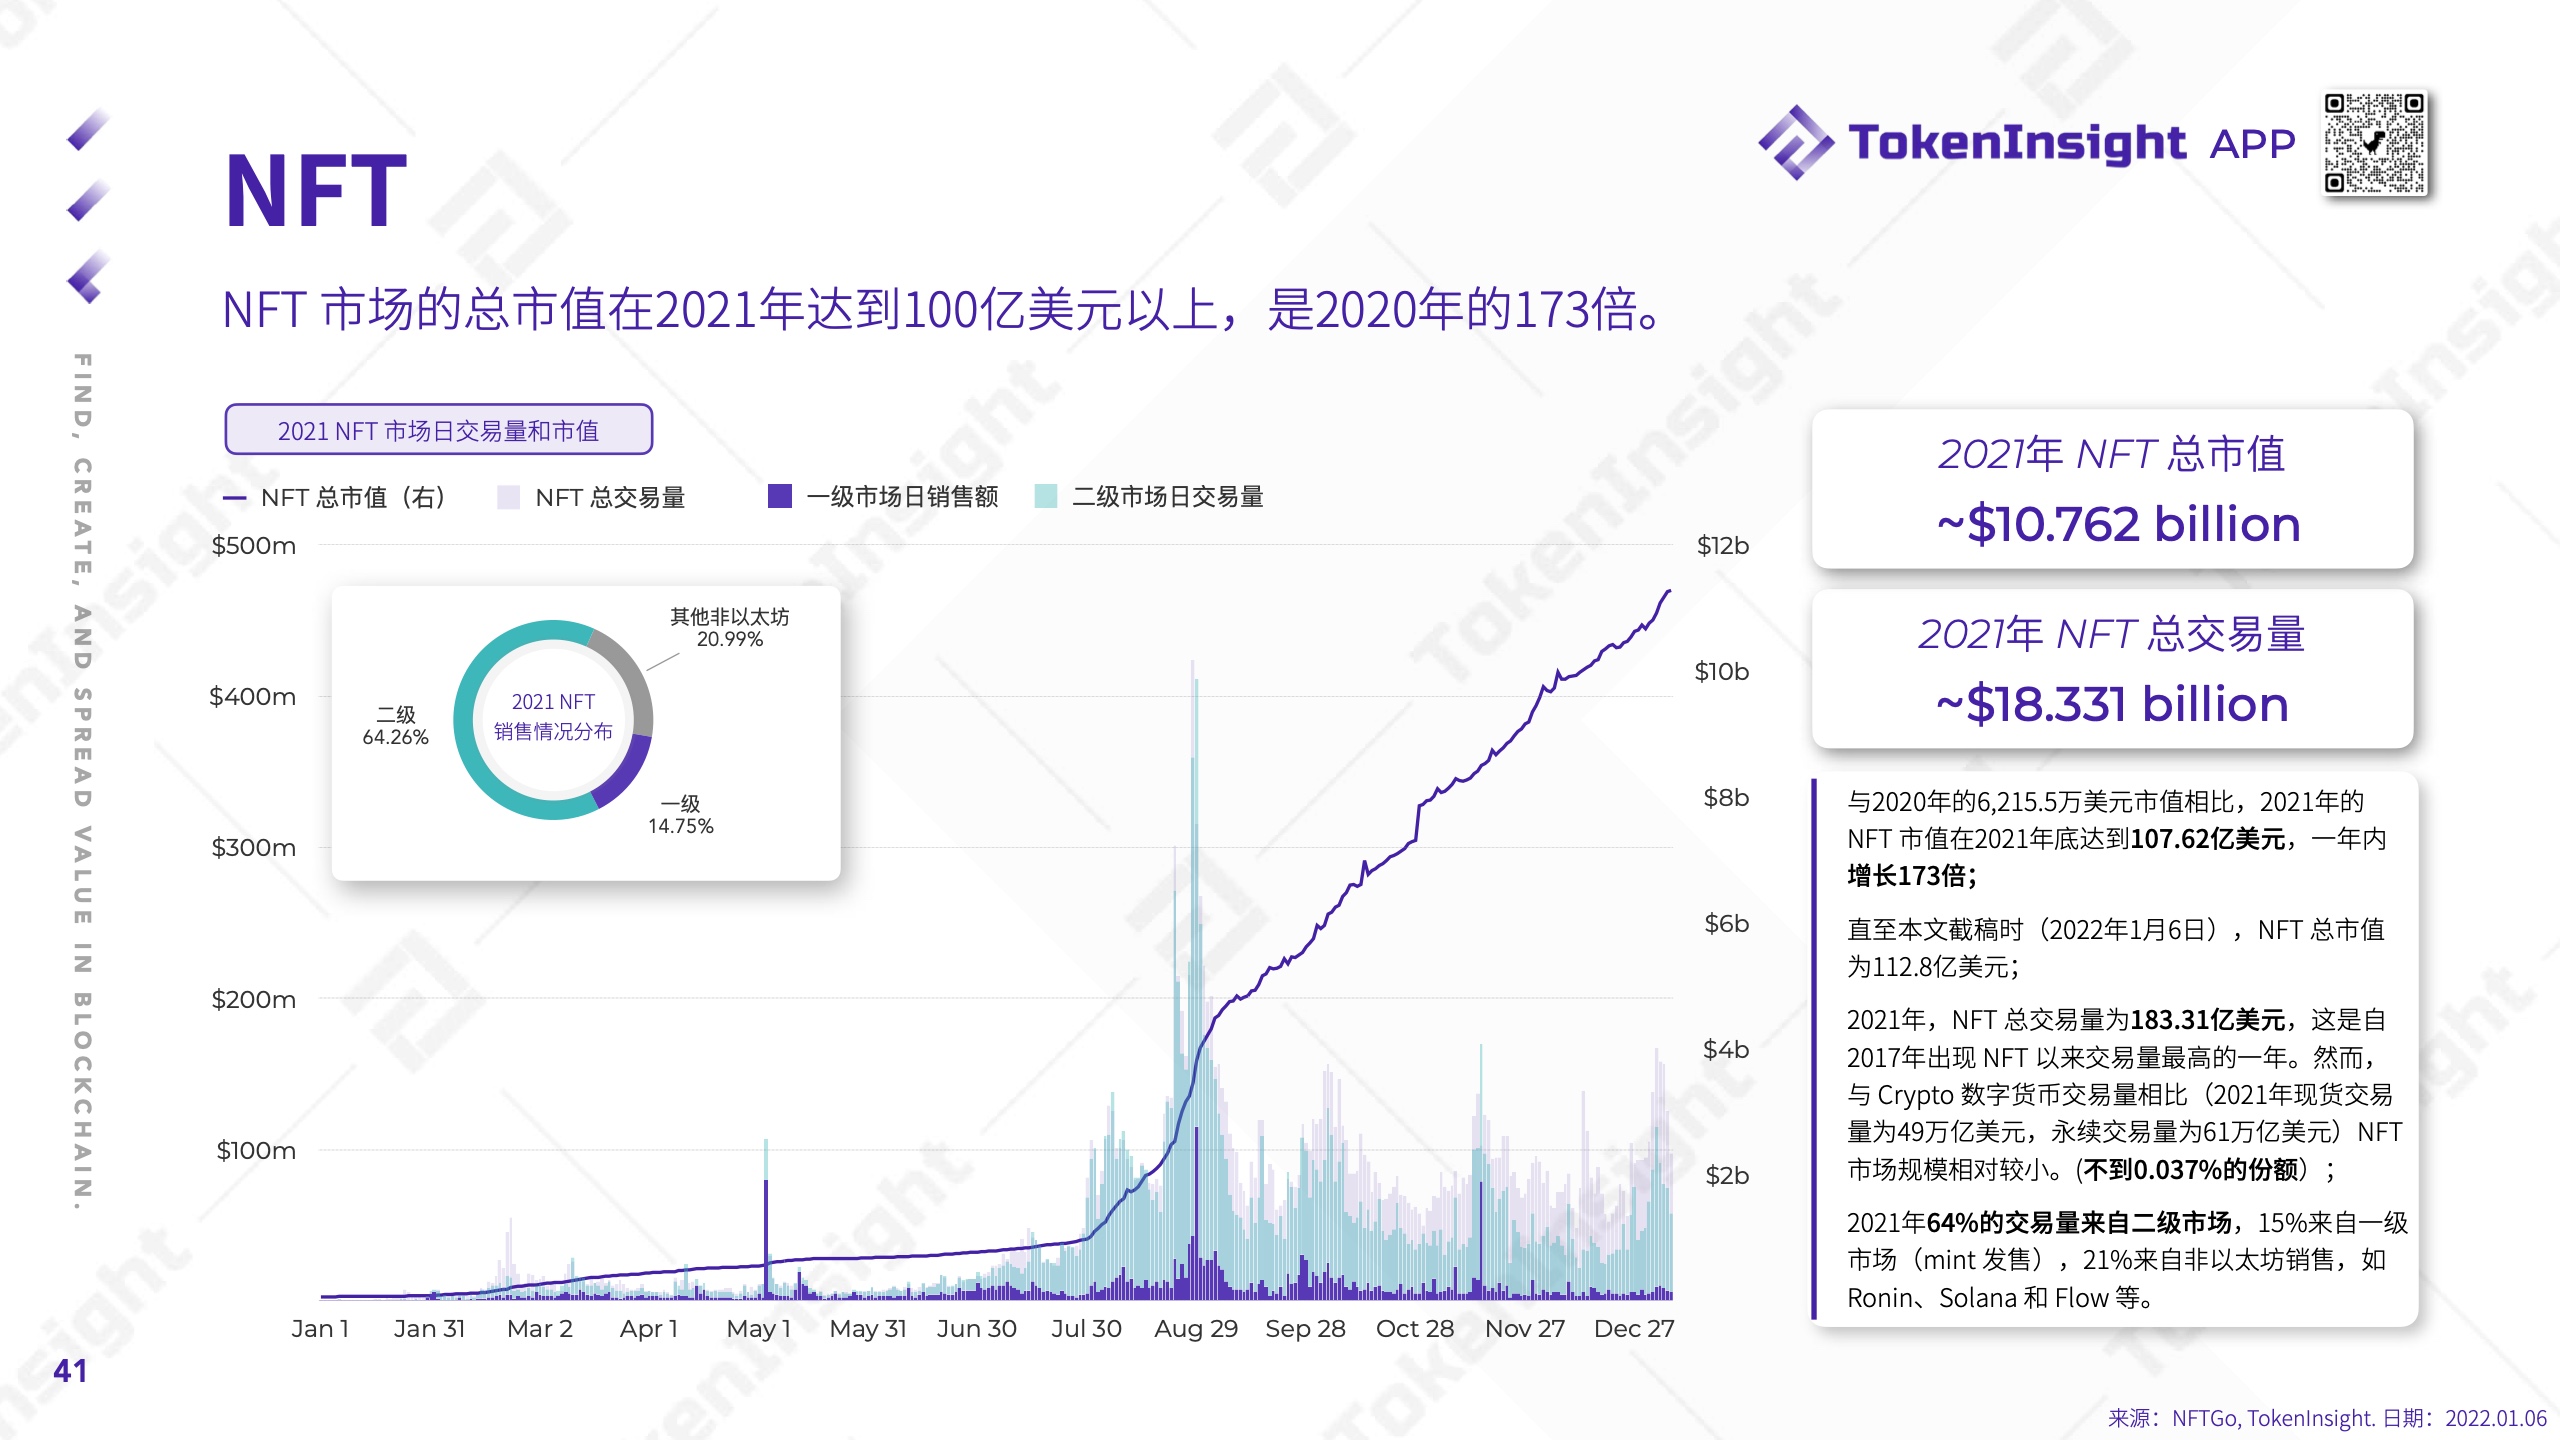Click the bold 107.62亿美元 text
This screenshot has height=1440, width=2560.
point(2208,839)
